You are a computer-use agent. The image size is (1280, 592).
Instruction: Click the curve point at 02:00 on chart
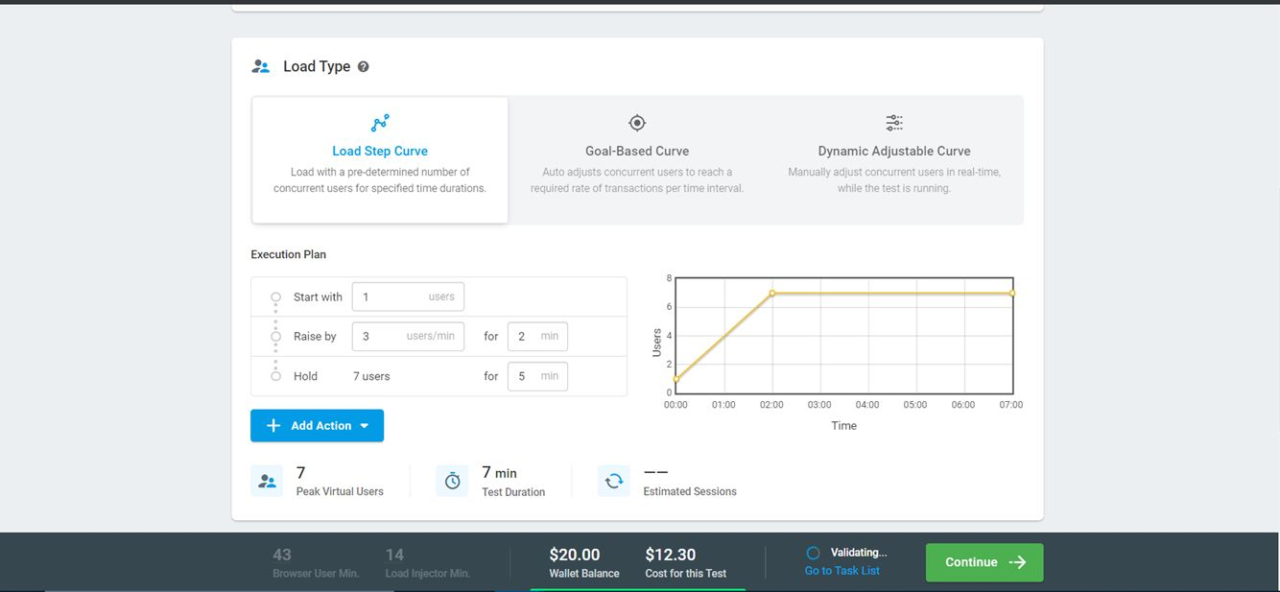(772, 293)
